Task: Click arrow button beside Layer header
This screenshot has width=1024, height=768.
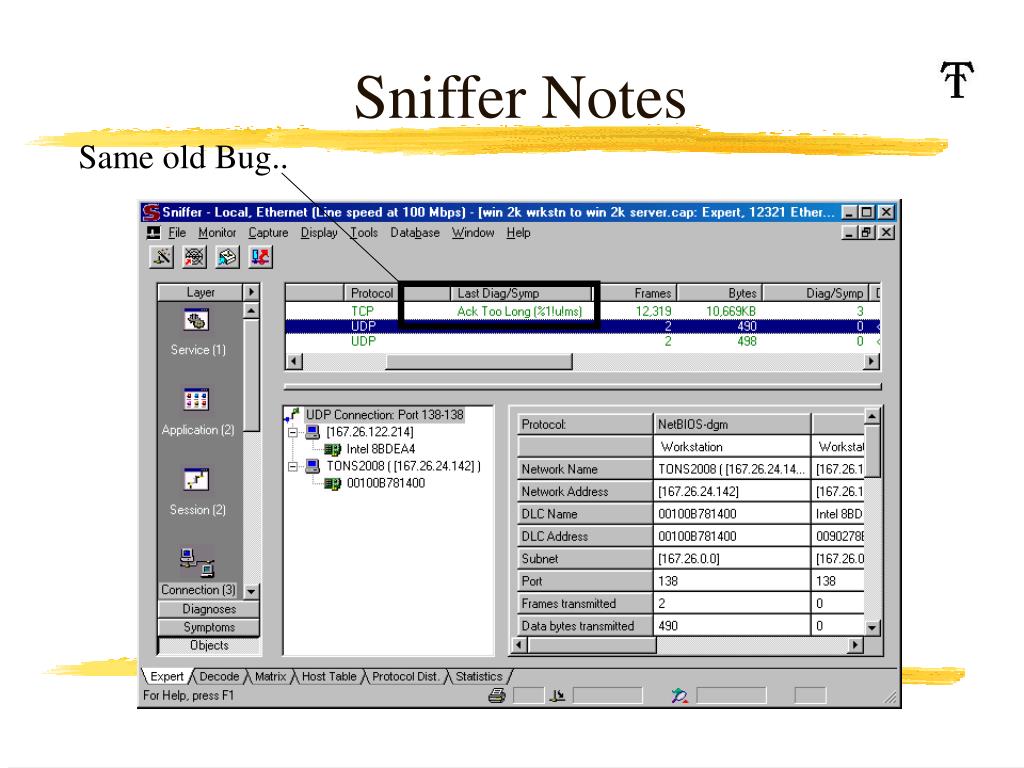Action: pos(251,292)
